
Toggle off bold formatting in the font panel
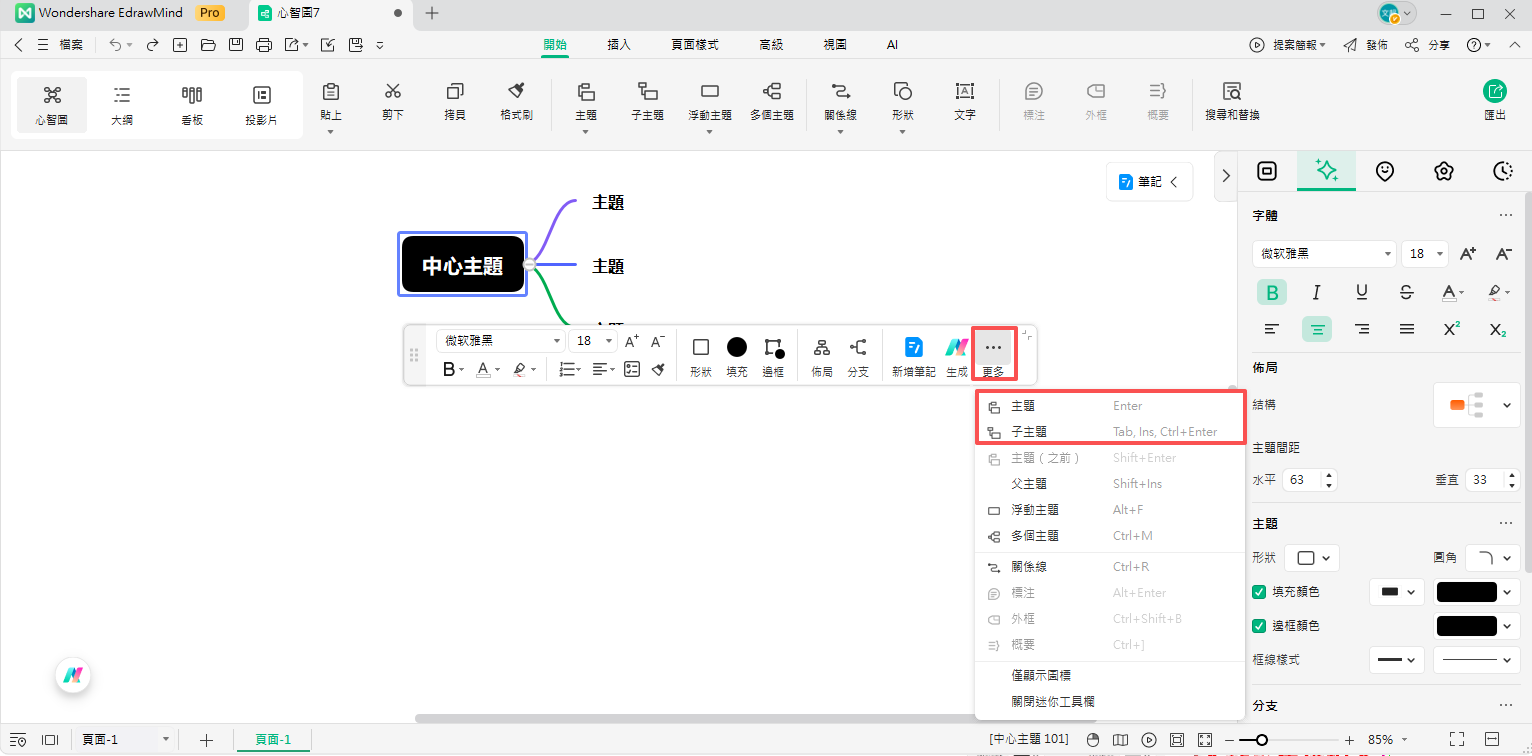tap(1271, 291)
